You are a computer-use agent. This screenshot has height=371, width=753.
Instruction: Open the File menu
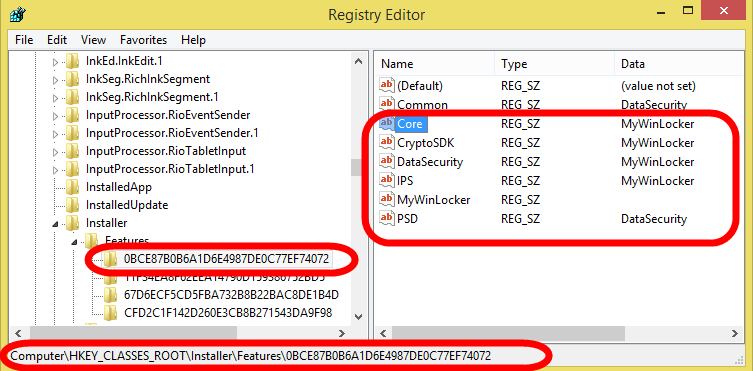click(x=24, y=40)
